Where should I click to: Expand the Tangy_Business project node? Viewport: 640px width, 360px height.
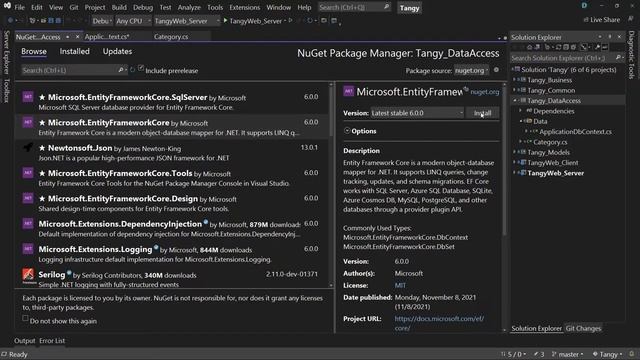pos(514,80)
